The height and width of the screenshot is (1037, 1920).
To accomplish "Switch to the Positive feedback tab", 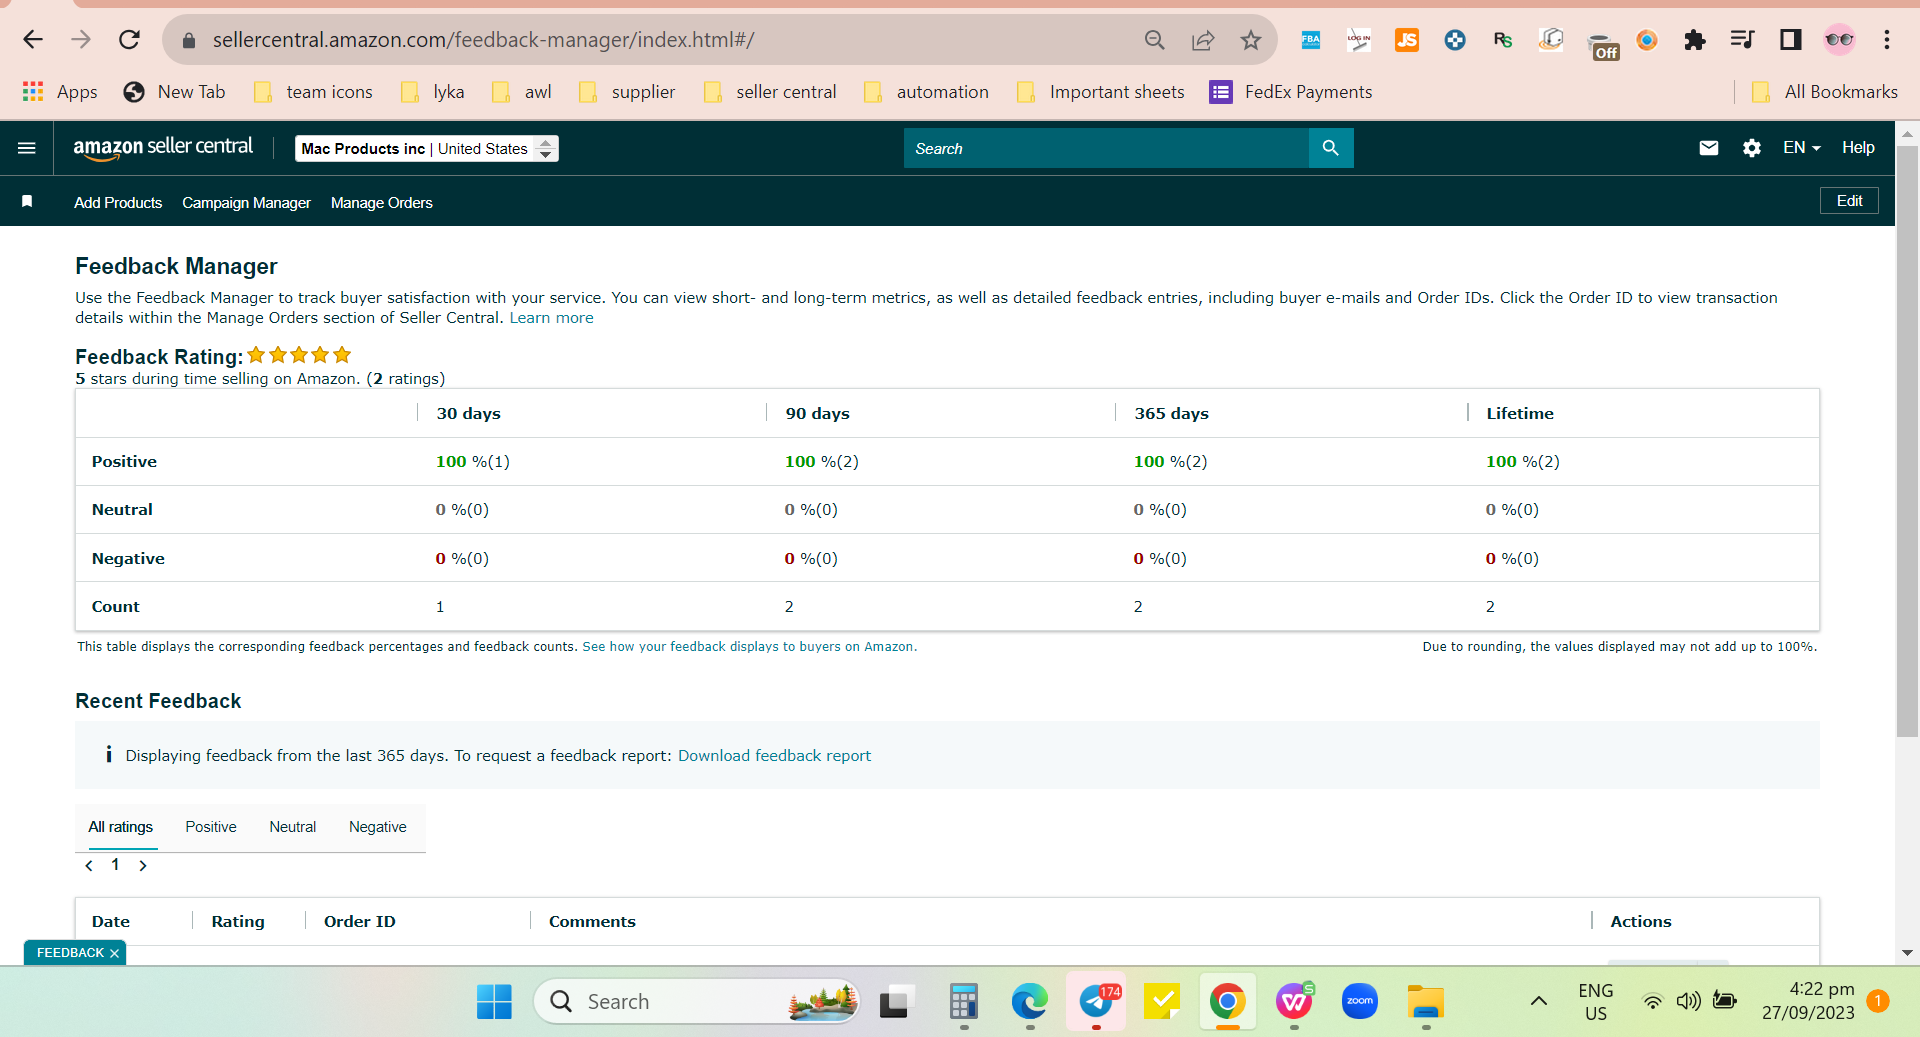I will (211, 827).
